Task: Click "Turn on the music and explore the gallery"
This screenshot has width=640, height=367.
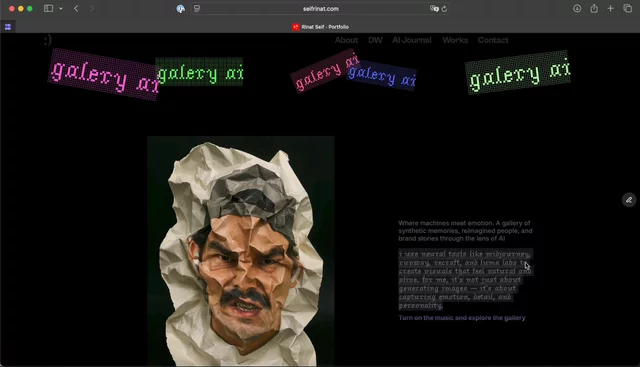Action: (x=462, y=318)
